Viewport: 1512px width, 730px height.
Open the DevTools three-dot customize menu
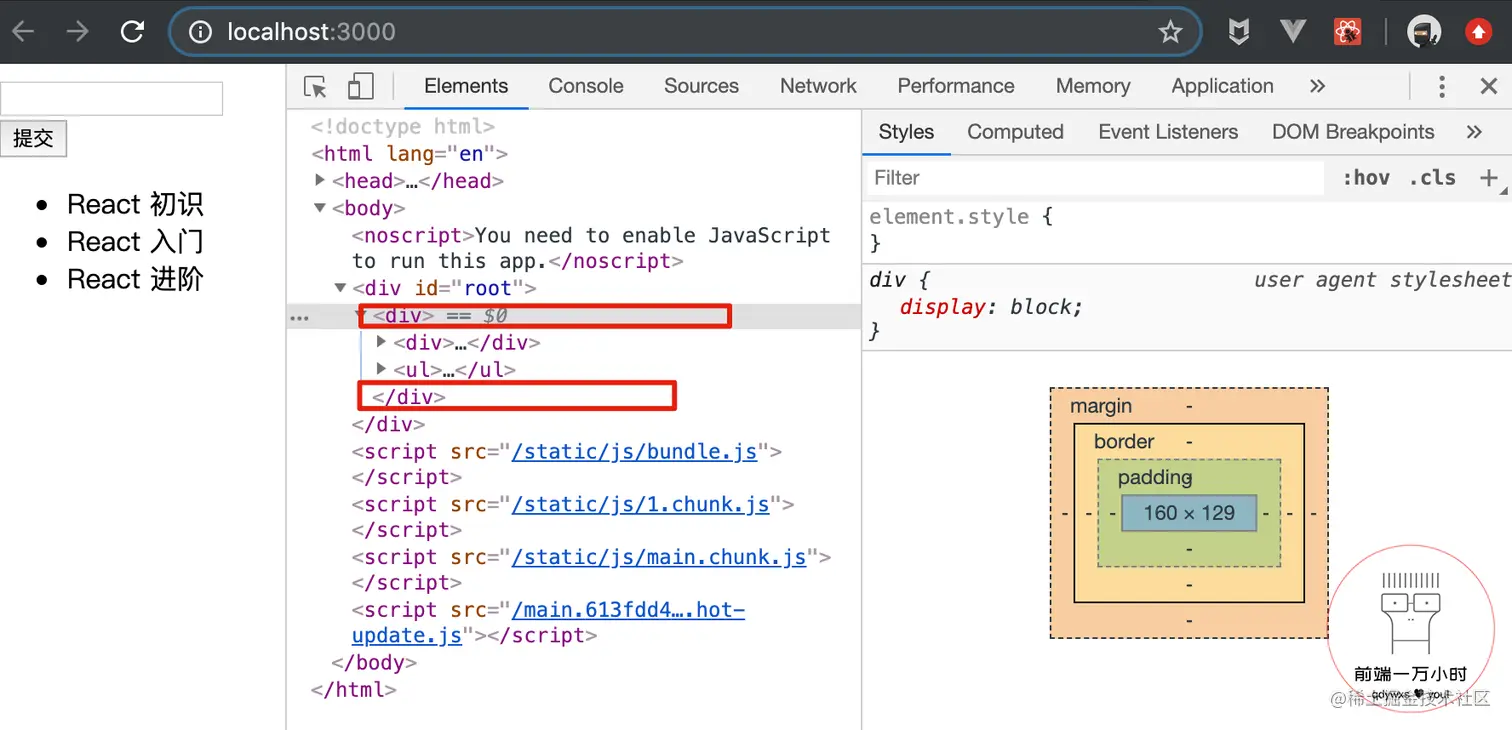click(1441, 87)
